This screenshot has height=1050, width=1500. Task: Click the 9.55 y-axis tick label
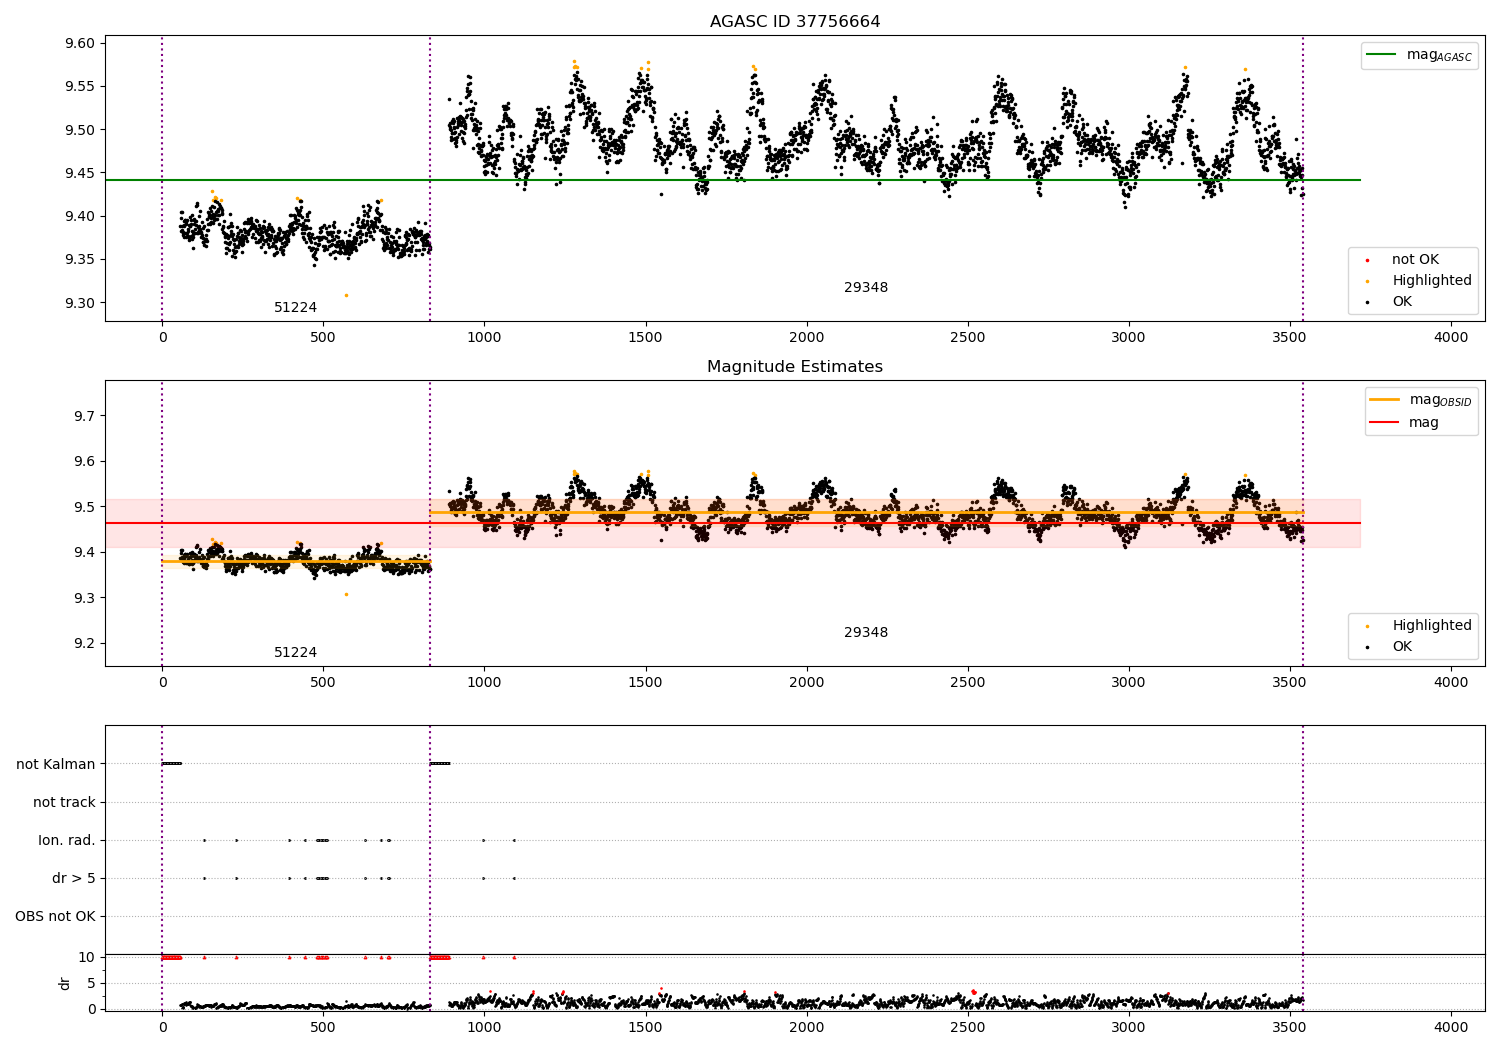pos(80,87)
